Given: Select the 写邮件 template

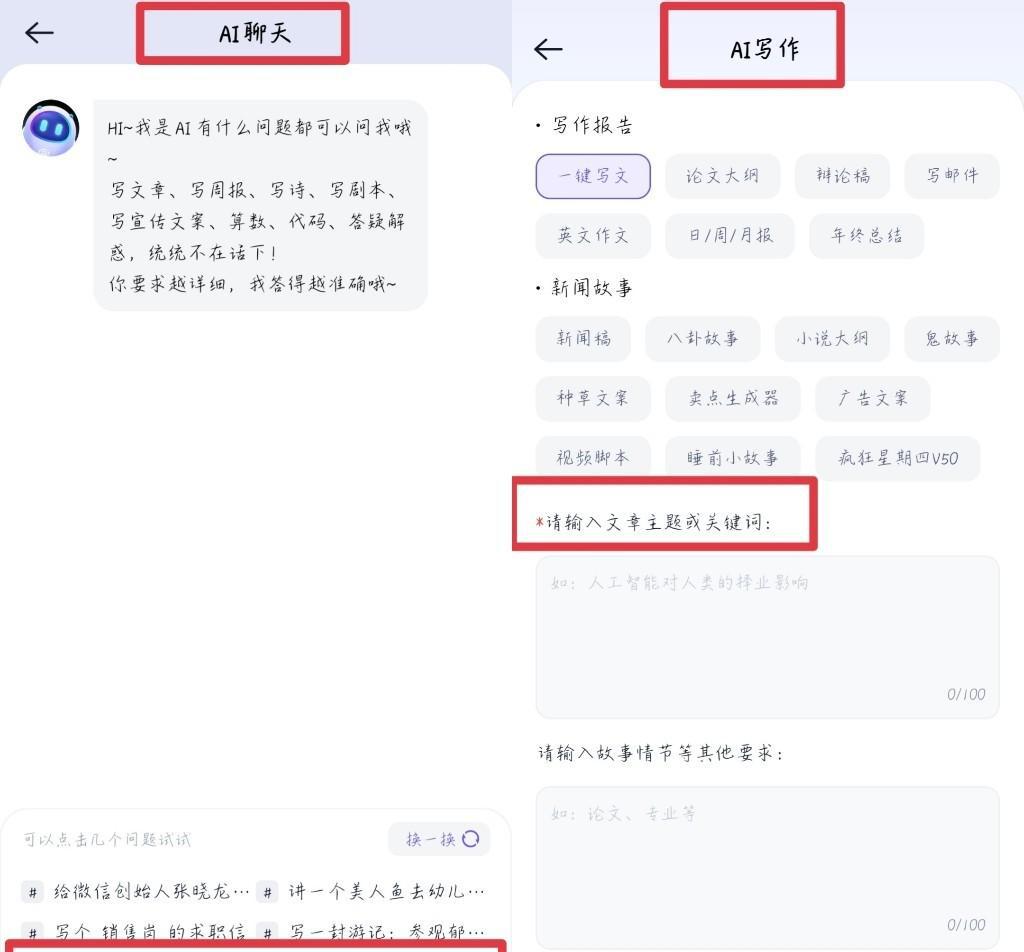Looking at the screenshot, I should click(x=952, y=176).
